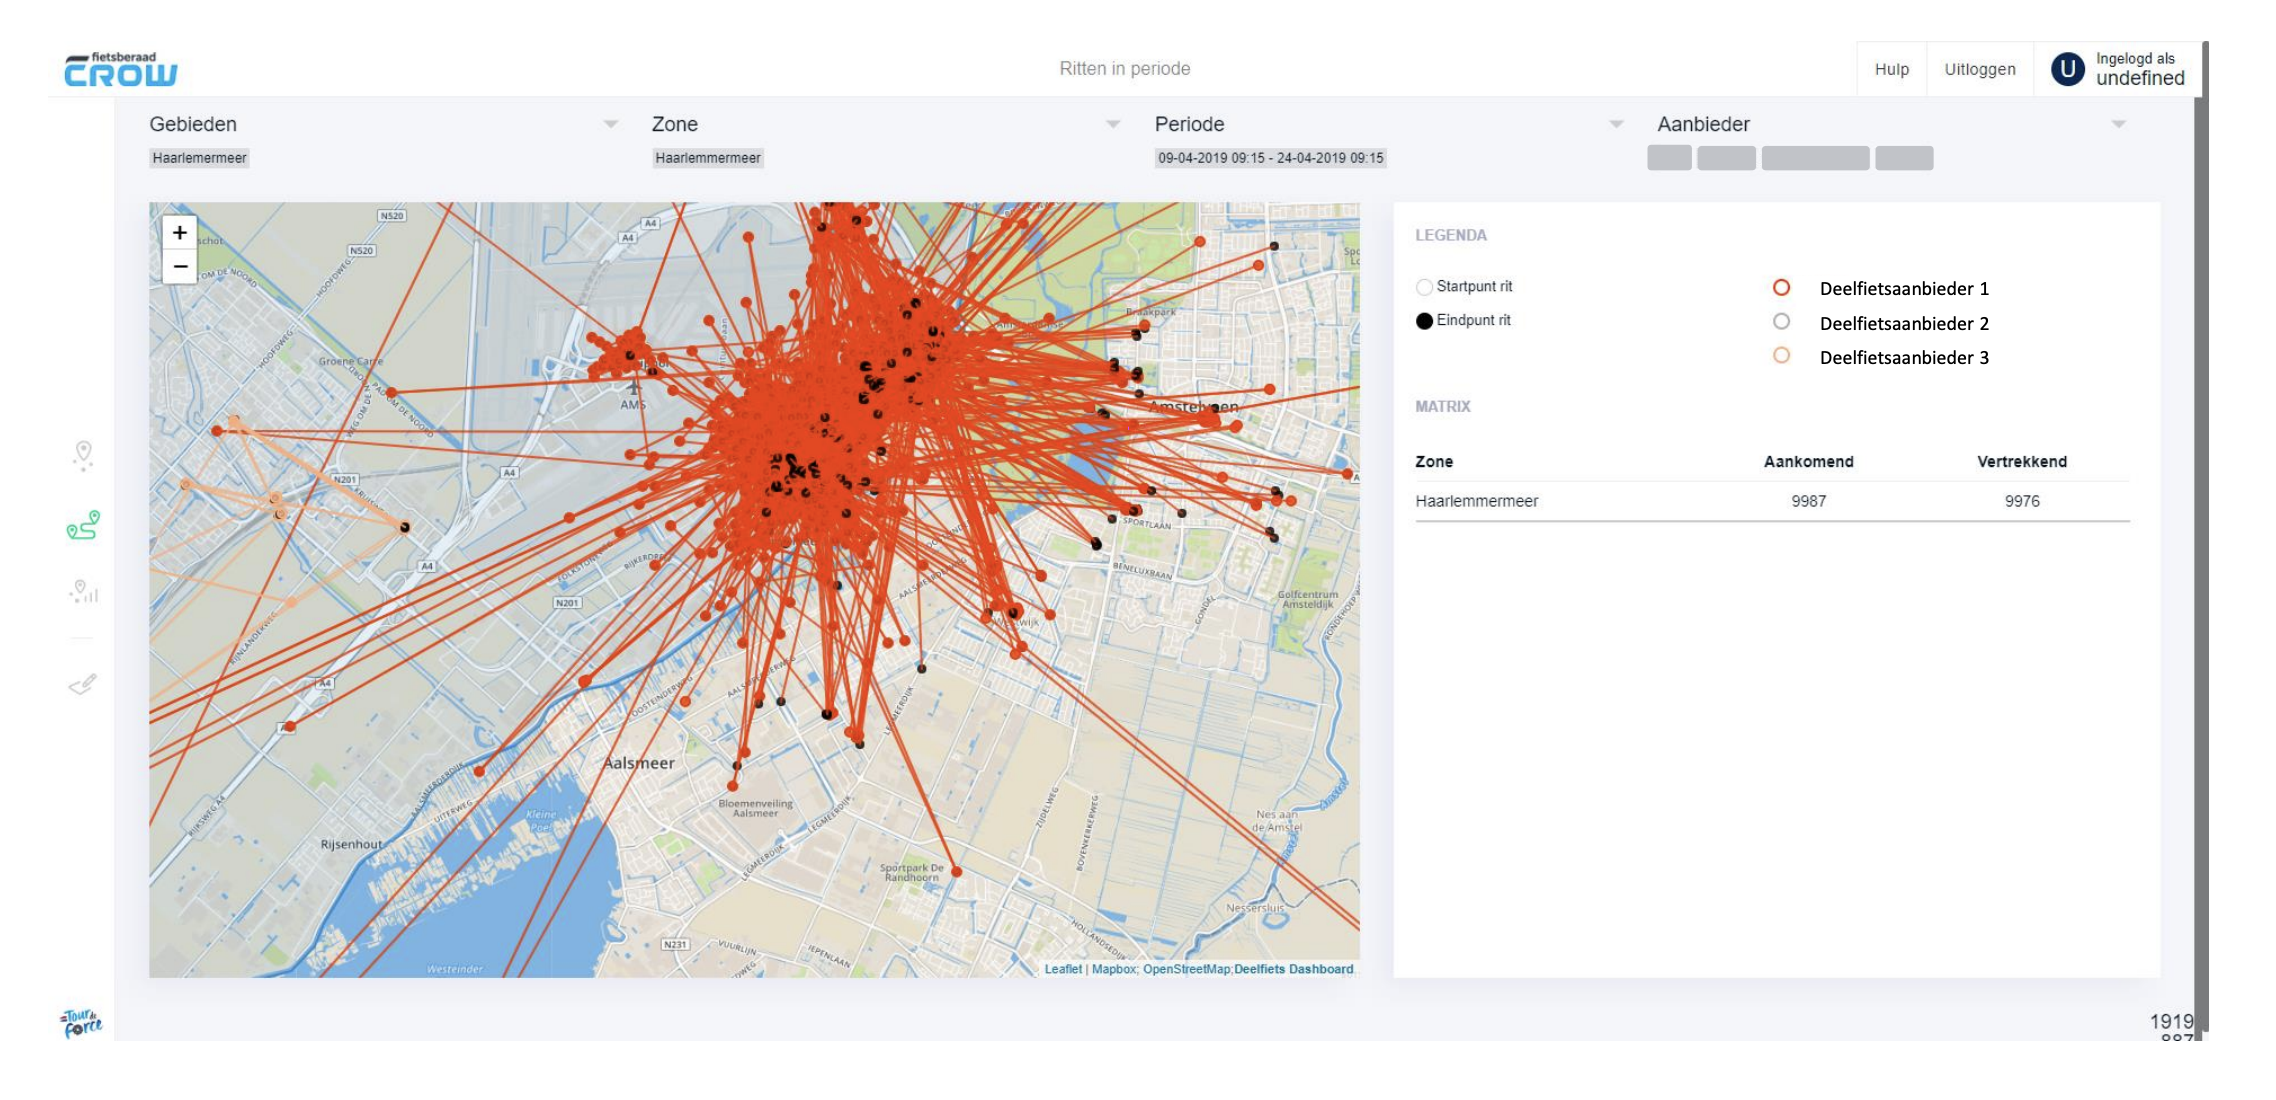The height and width of the screenshot is (1100, 2276).
Task: Open the pin with bar chart view
Action: (84, 592)
